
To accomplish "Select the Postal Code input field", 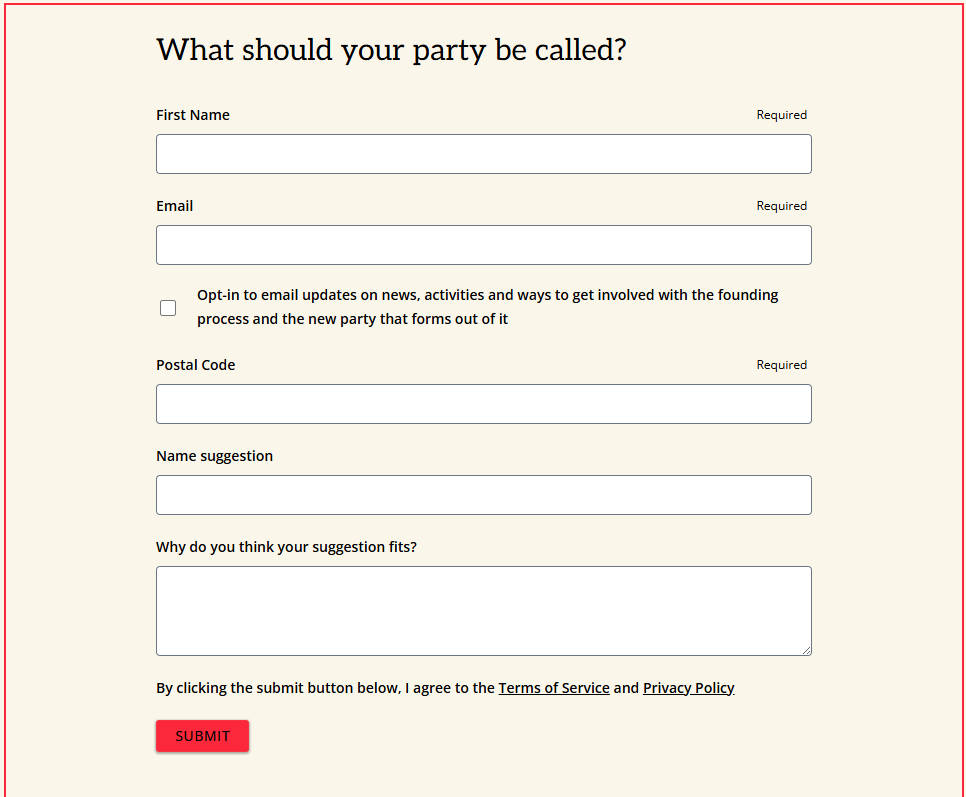I will pos(483,404).
